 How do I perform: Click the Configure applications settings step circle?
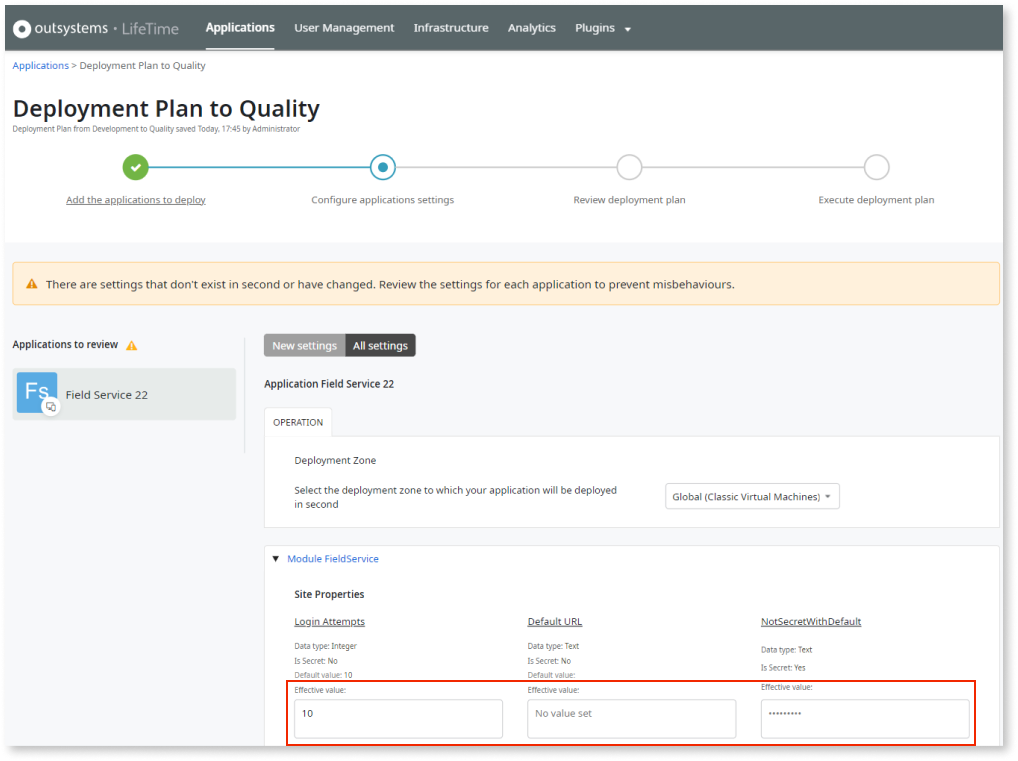pyautogui.click(x=382, y=167)
